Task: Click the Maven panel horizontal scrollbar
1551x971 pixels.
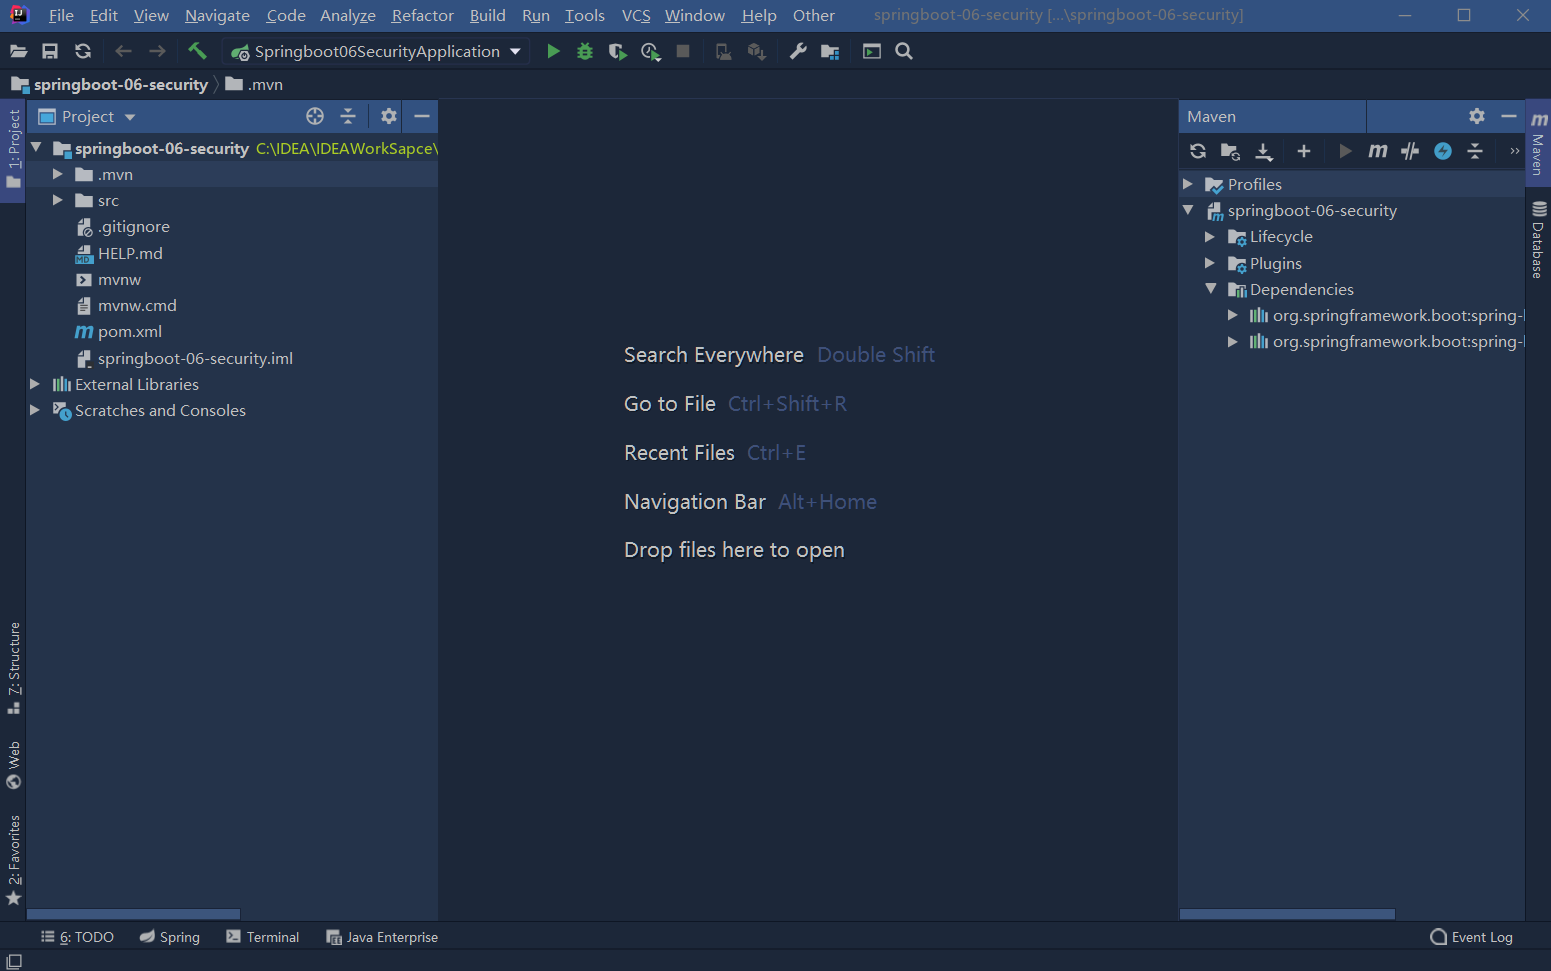Action: click(1287, 914)
